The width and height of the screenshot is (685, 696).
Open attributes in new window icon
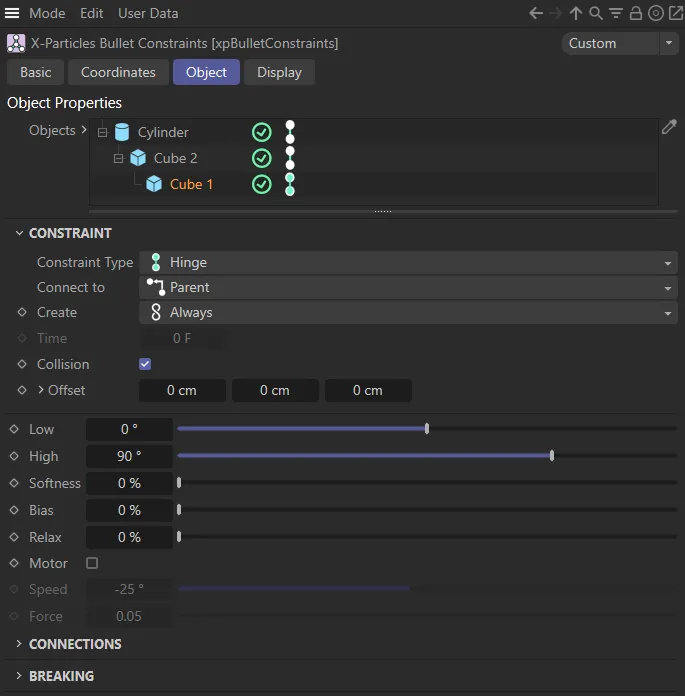[674, 13]
